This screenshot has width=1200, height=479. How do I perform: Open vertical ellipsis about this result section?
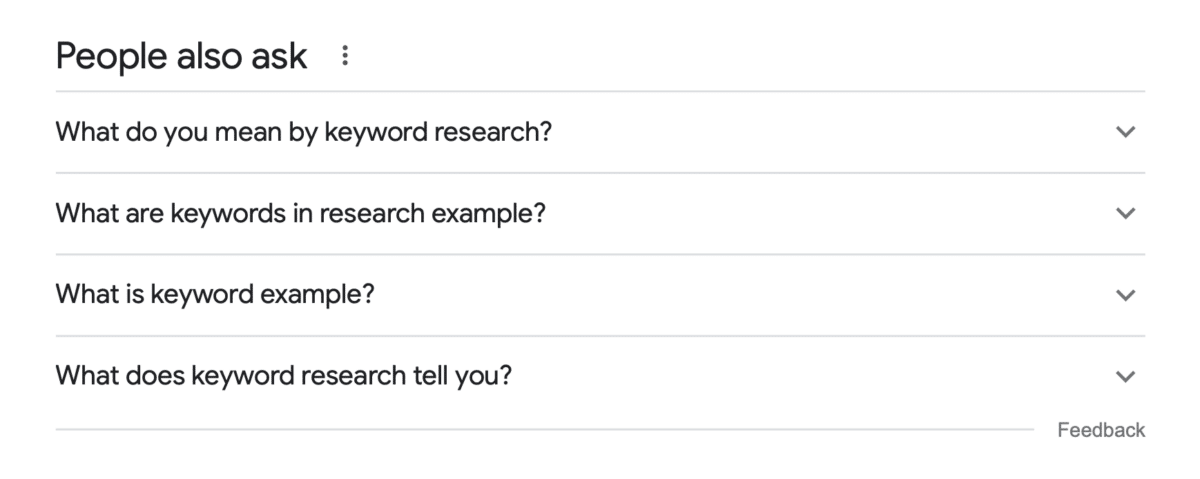click(x=345, y=56)
